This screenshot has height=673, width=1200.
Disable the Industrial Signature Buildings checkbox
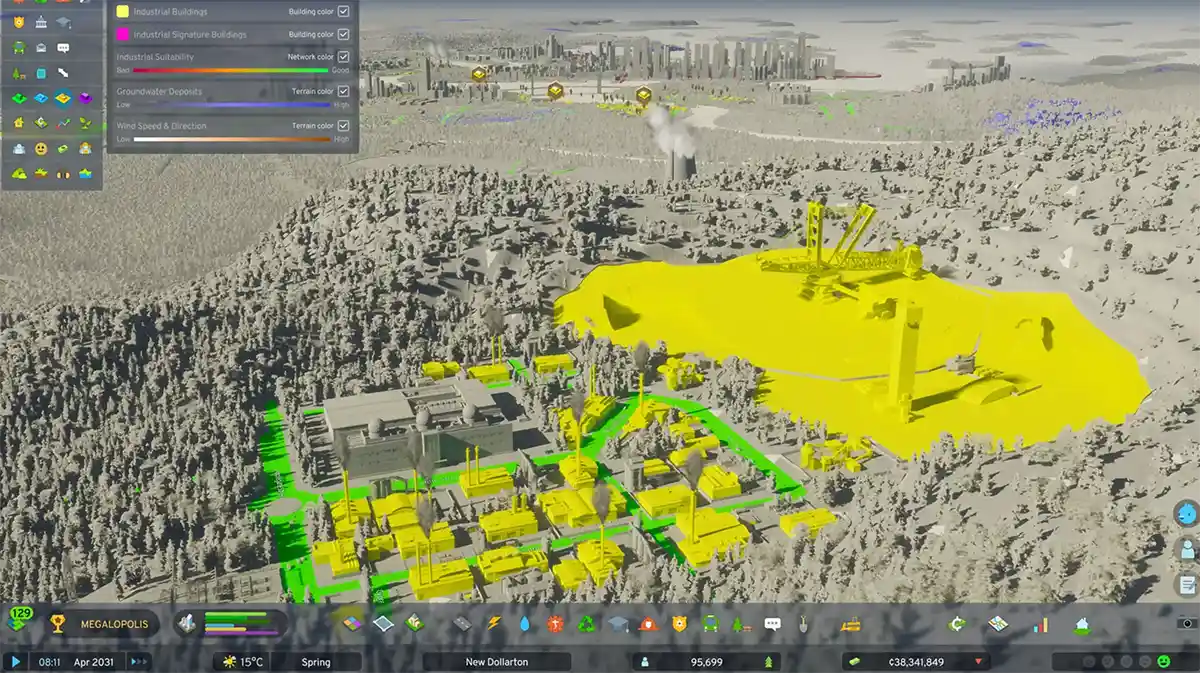click(342, 34)
